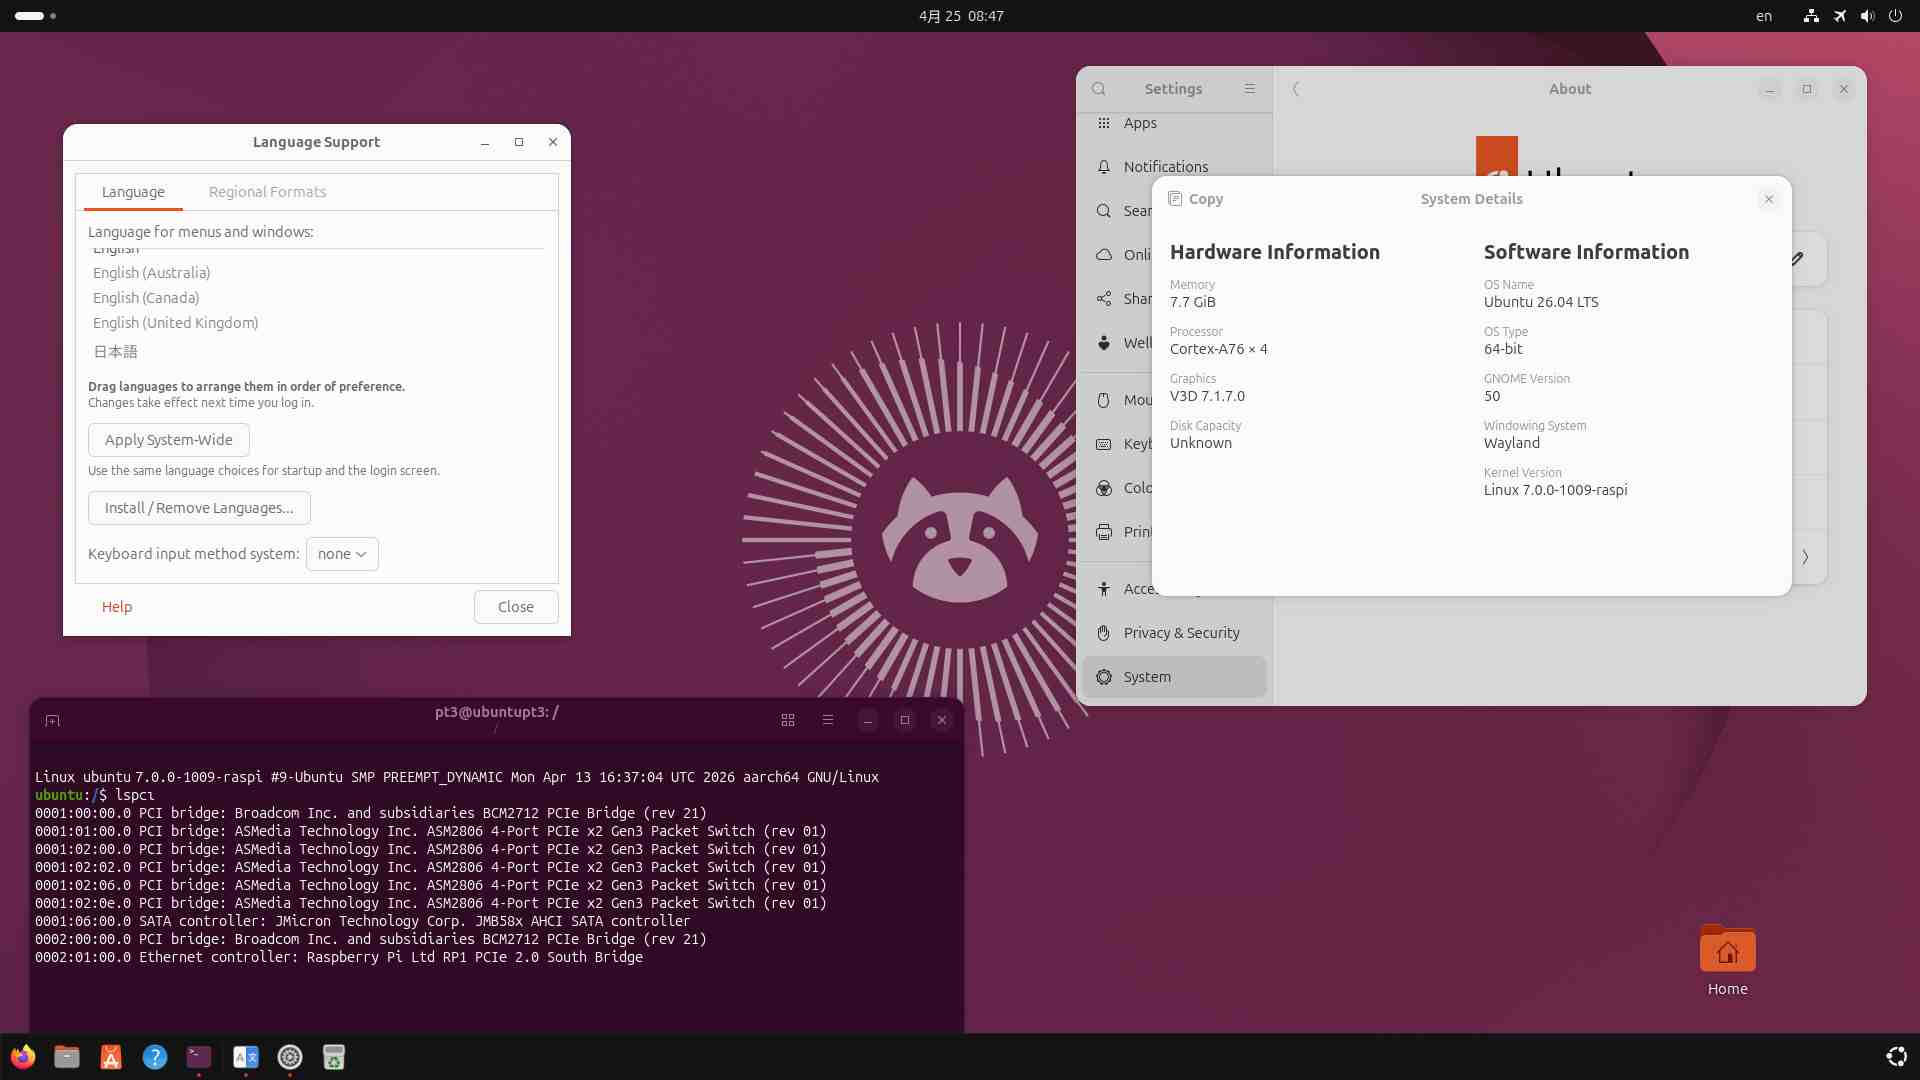The image size is (1920, 1080).
Task: Click the terminal new tab icon
Action: 53,720
